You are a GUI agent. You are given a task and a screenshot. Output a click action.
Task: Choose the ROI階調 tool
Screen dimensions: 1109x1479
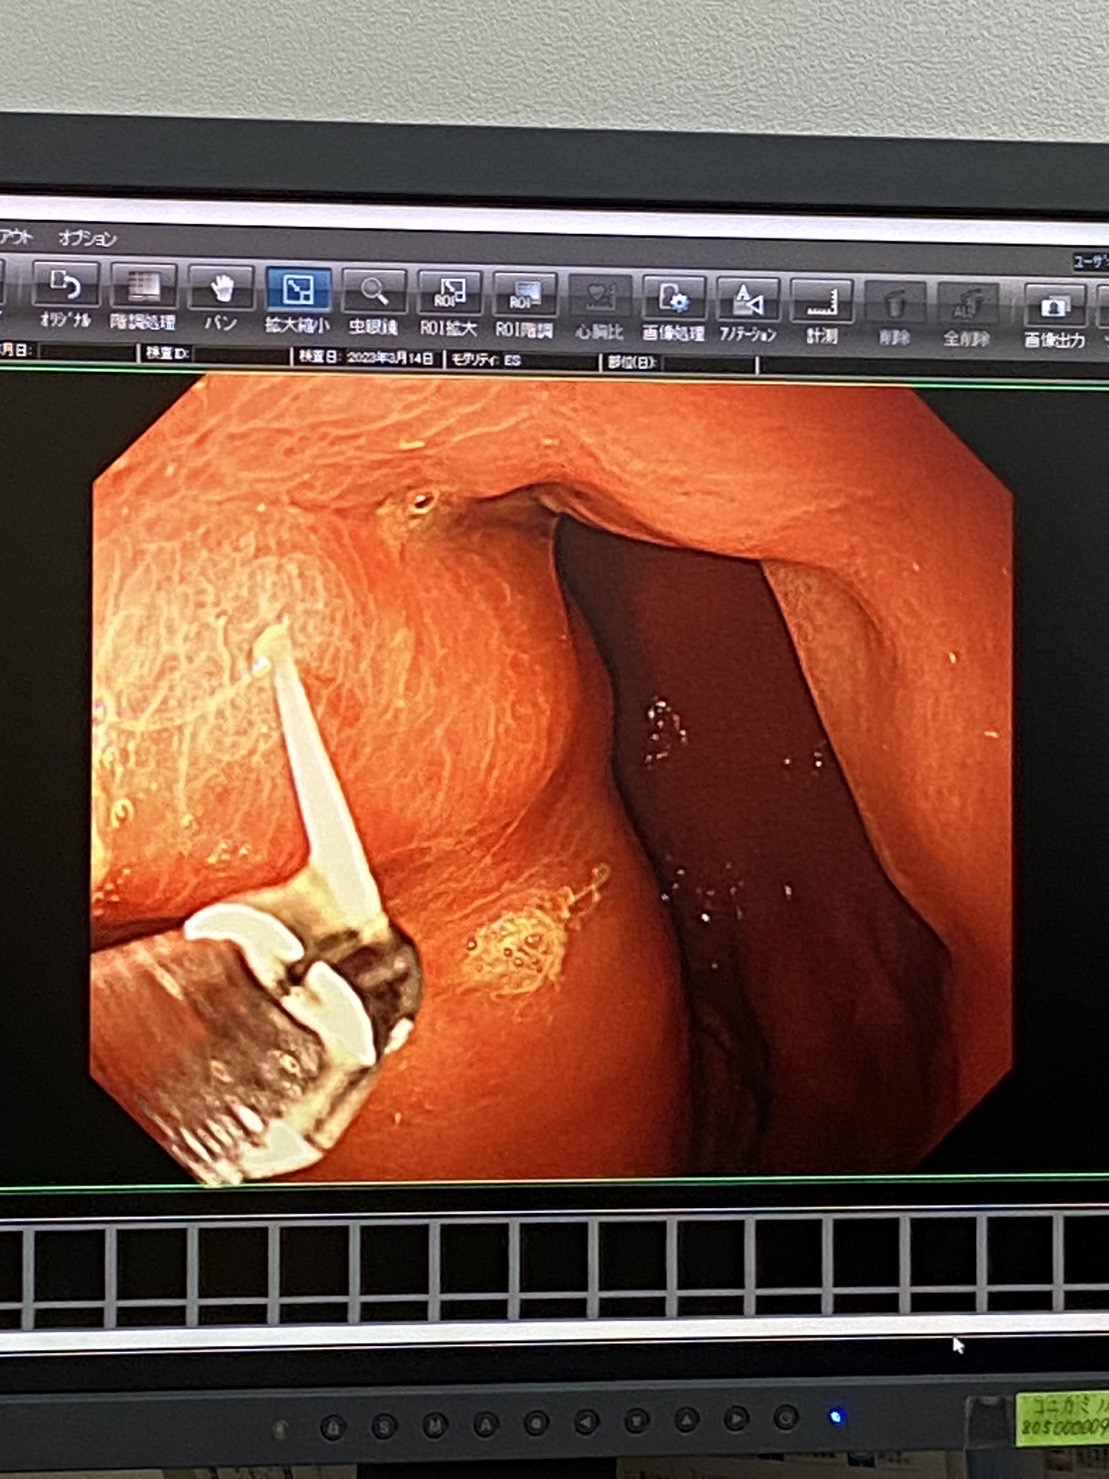click(524, 298)
